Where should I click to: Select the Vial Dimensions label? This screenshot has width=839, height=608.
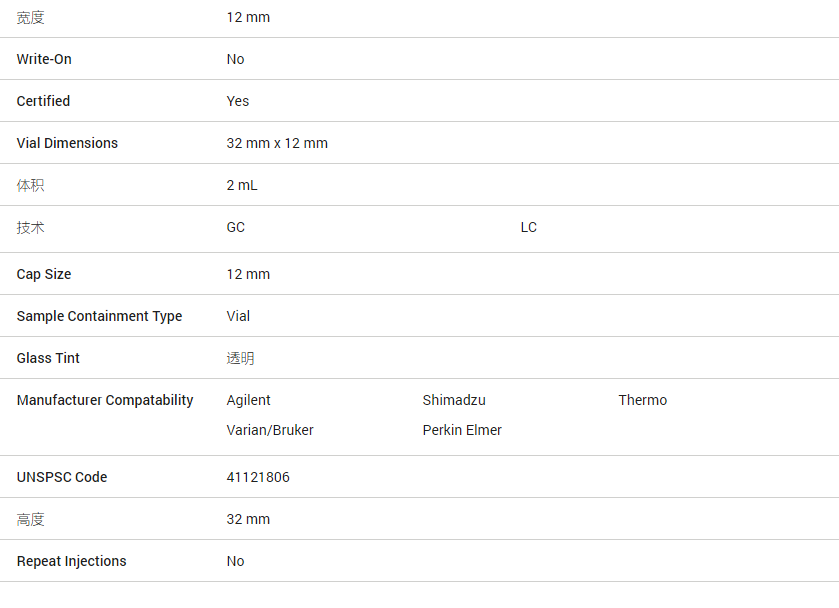pyautogui.click(x=67, y=143)
